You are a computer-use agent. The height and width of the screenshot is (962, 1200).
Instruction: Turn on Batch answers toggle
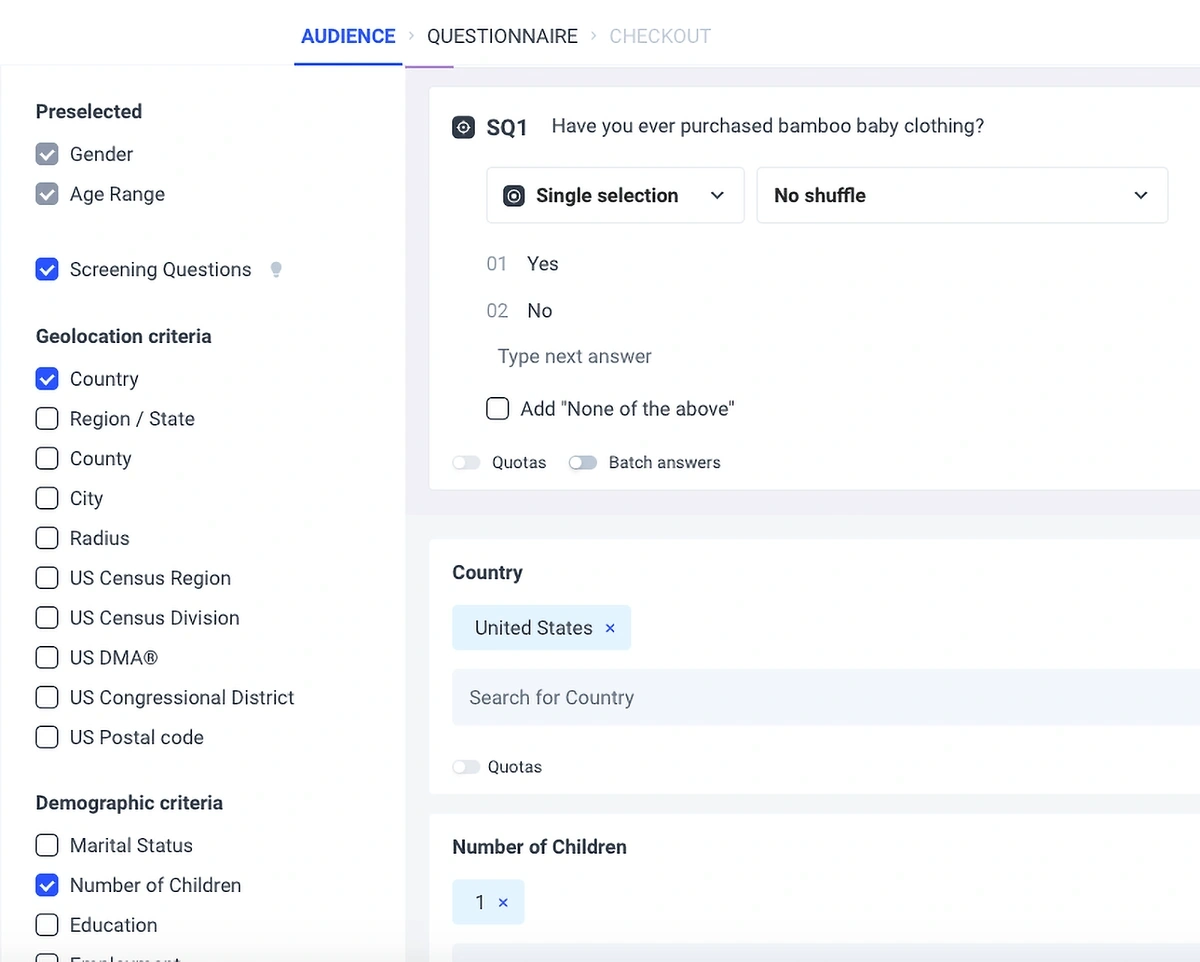583,463
